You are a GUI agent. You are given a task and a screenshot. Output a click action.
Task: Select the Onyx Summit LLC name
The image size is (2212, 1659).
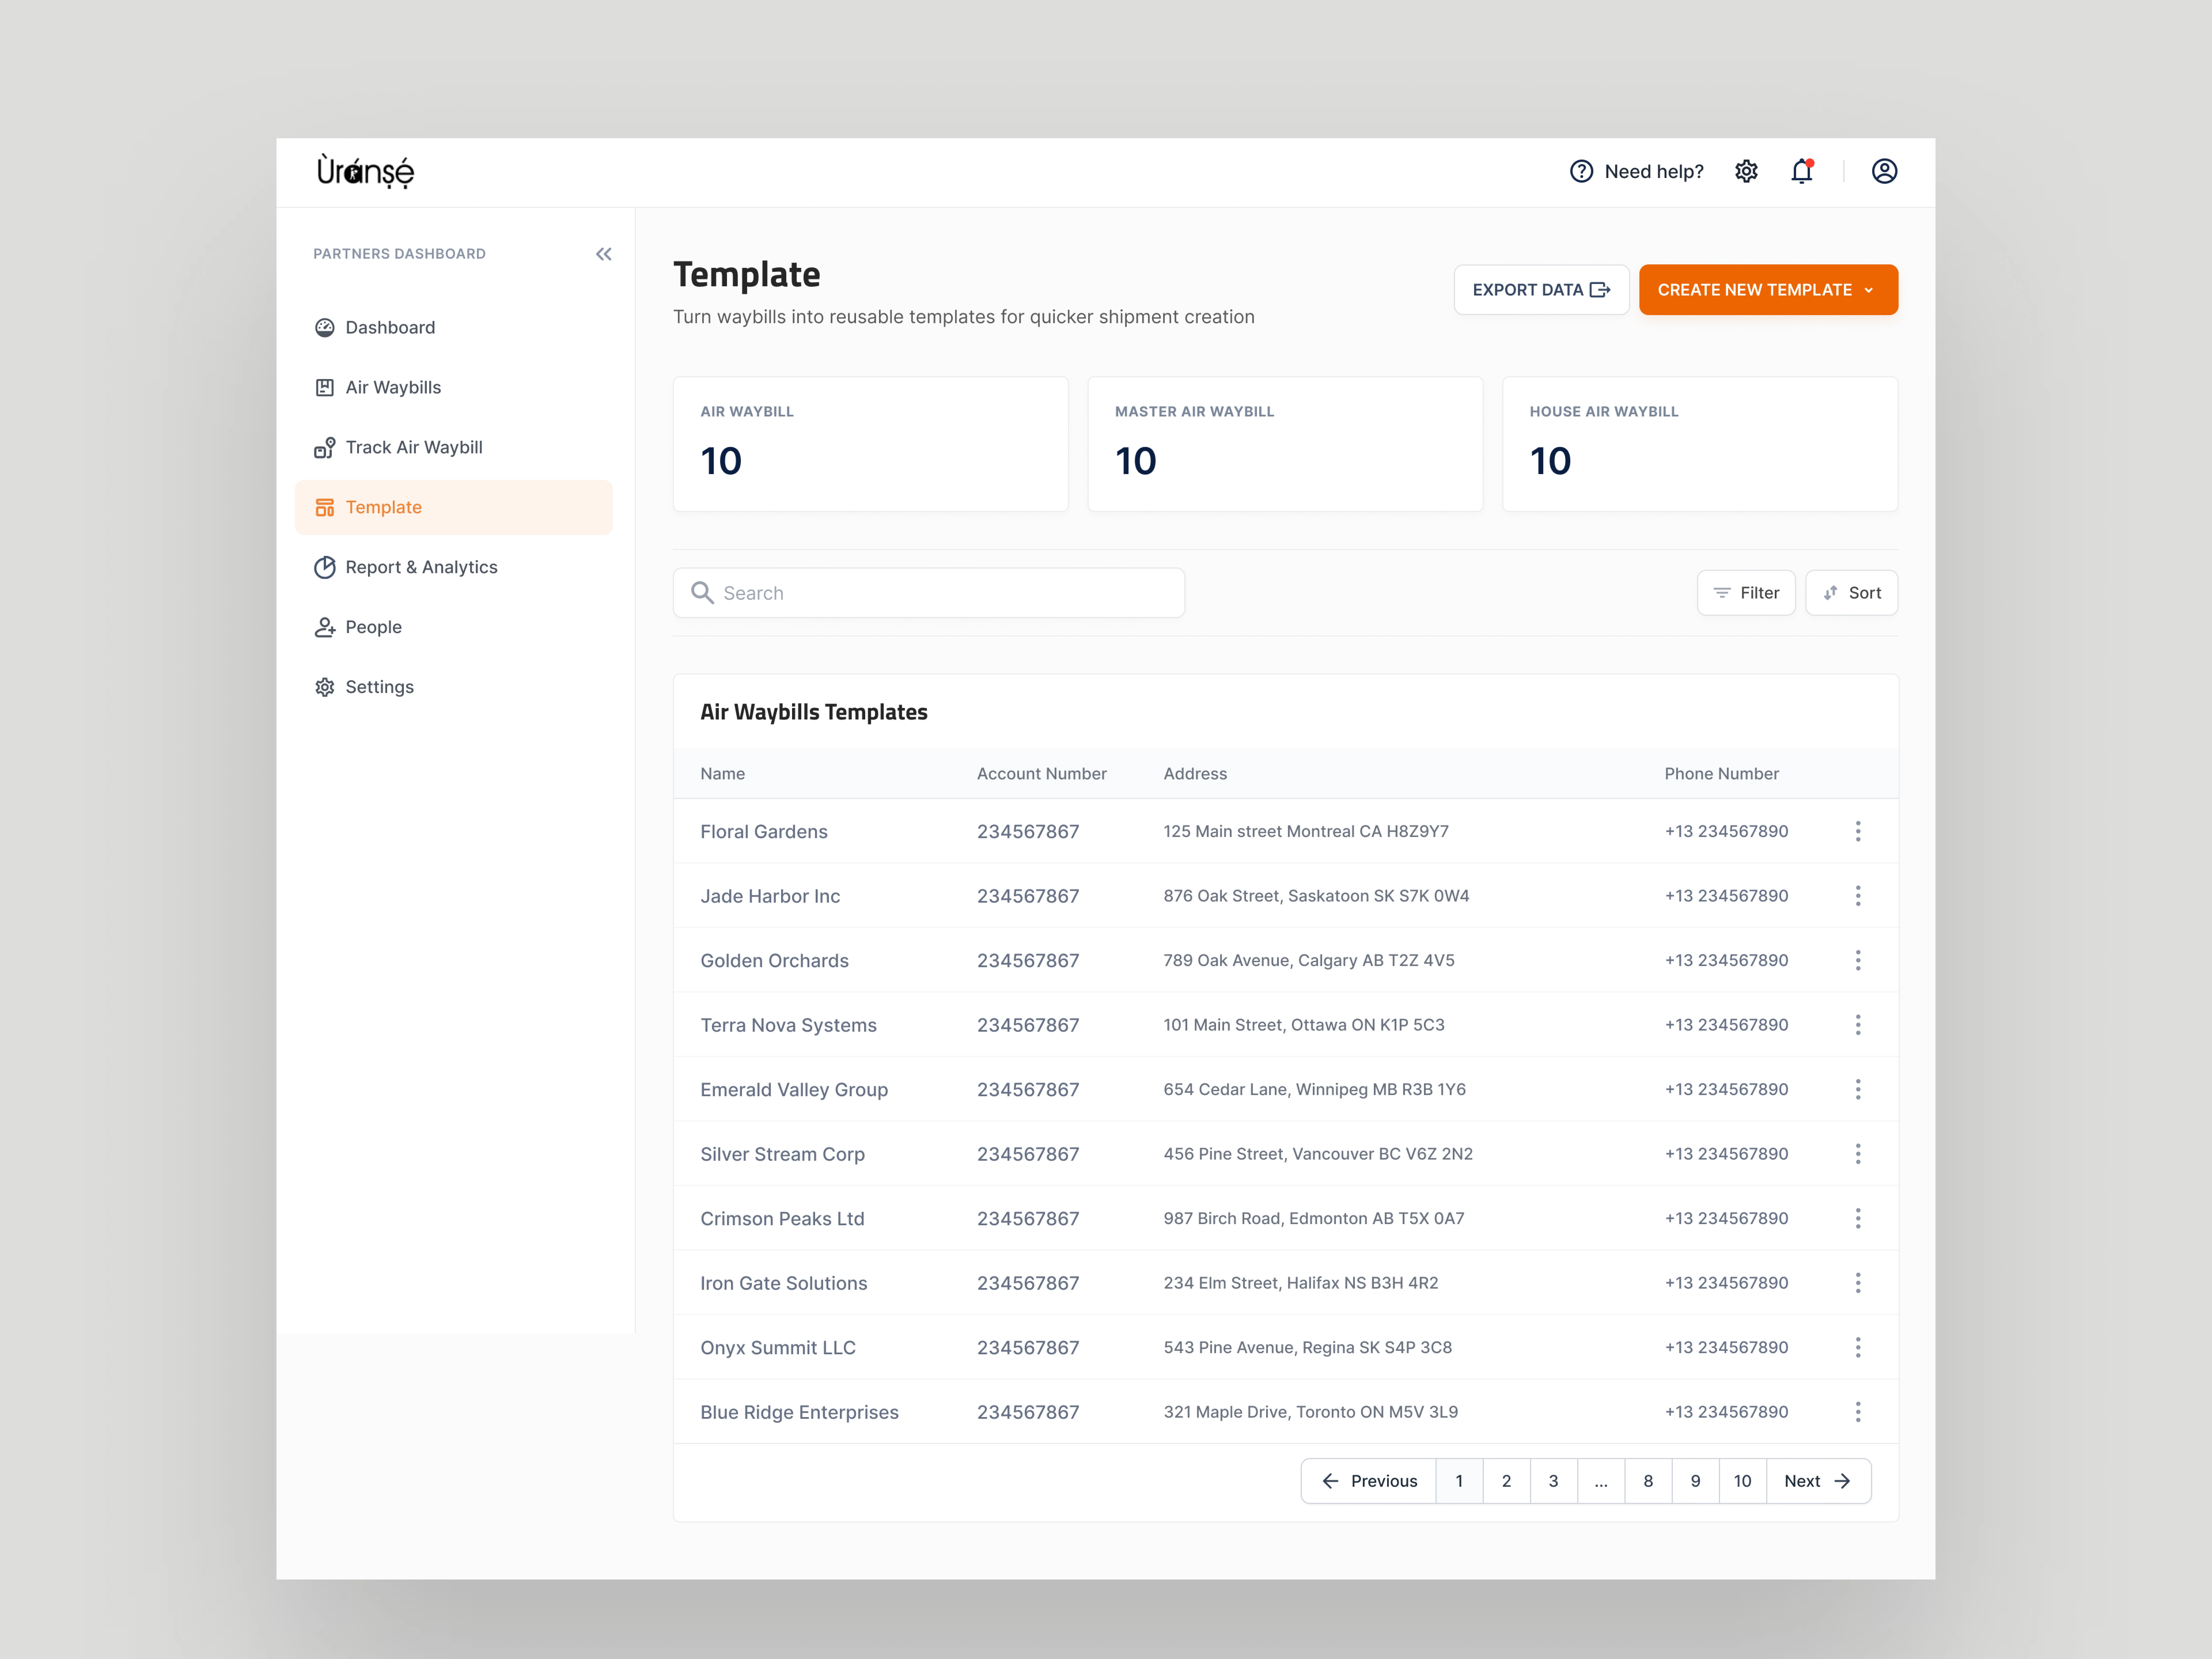778,1348
